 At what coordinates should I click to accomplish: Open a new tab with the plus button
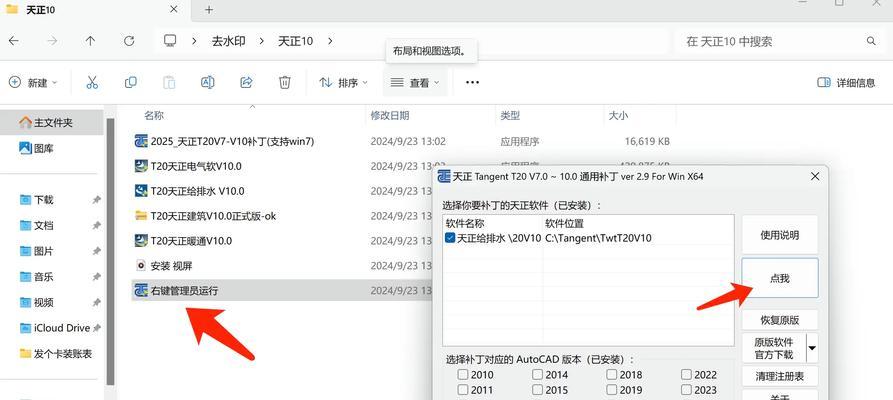[209, 9]
